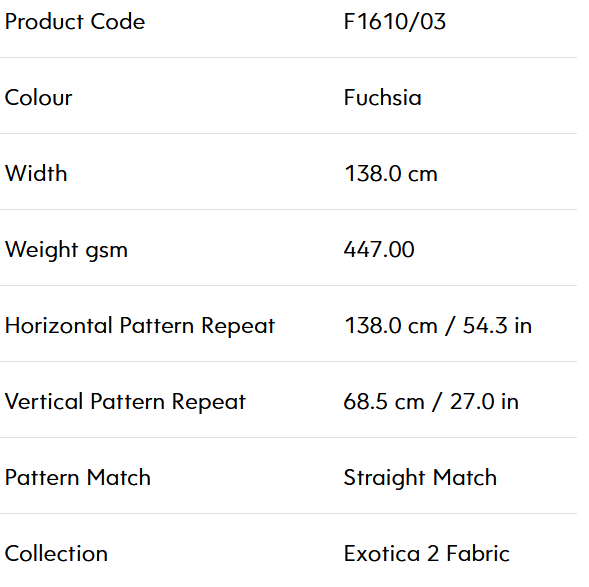Select the 447.00 weight value

379,249
